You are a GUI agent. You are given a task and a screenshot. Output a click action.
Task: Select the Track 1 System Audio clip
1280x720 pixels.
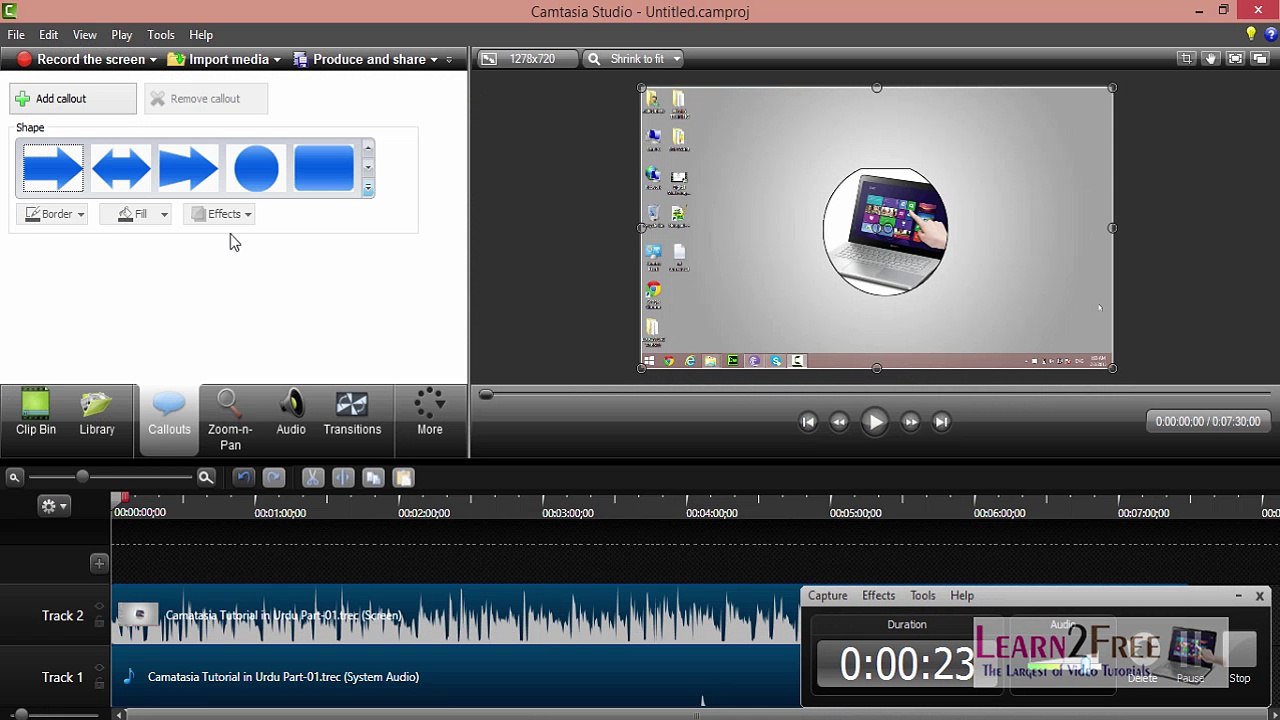(455, 677)
